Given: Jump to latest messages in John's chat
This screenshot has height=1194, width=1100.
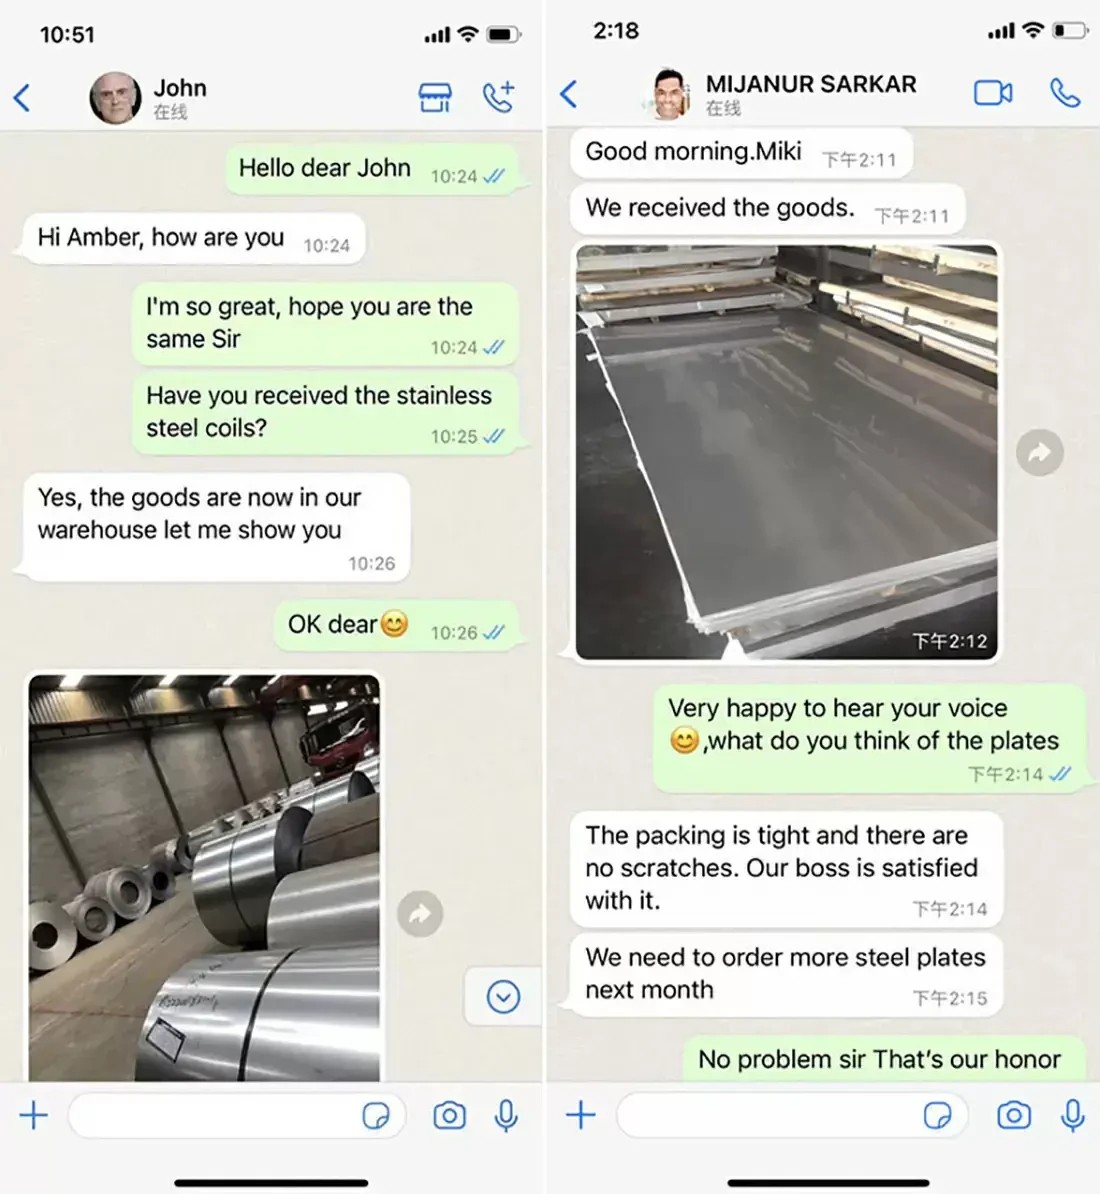Looking at the screenshot, I should pos(503,996).
